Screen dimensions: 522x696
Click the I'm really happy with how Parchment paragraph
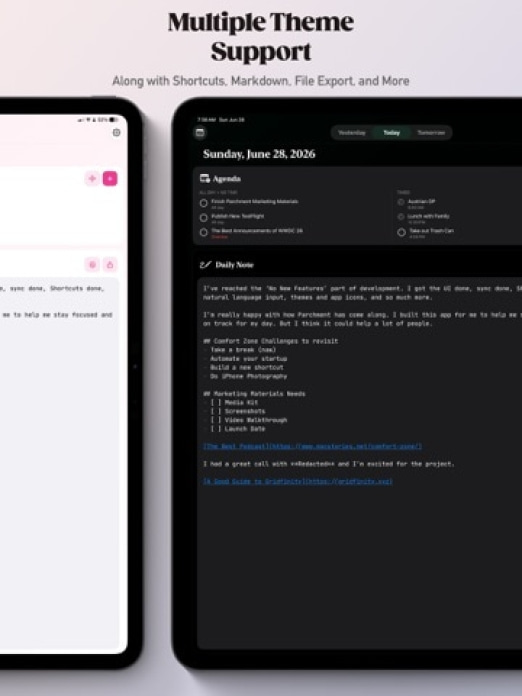pyautogui.click(x=362, y=319)
